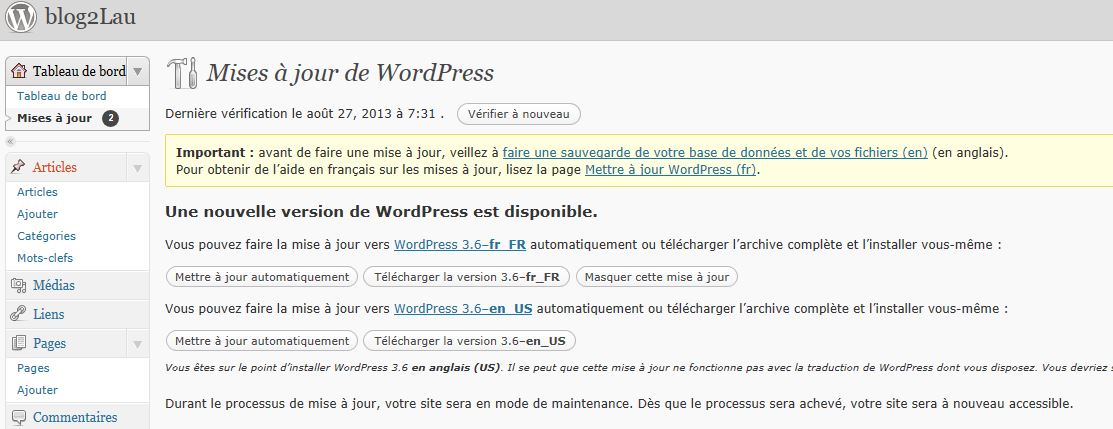Image resolution: width=1113 pixels, height=429 pixels.
Task: Click Mettre à jour automatiquement for en_US
Action: tap(262, 341)
